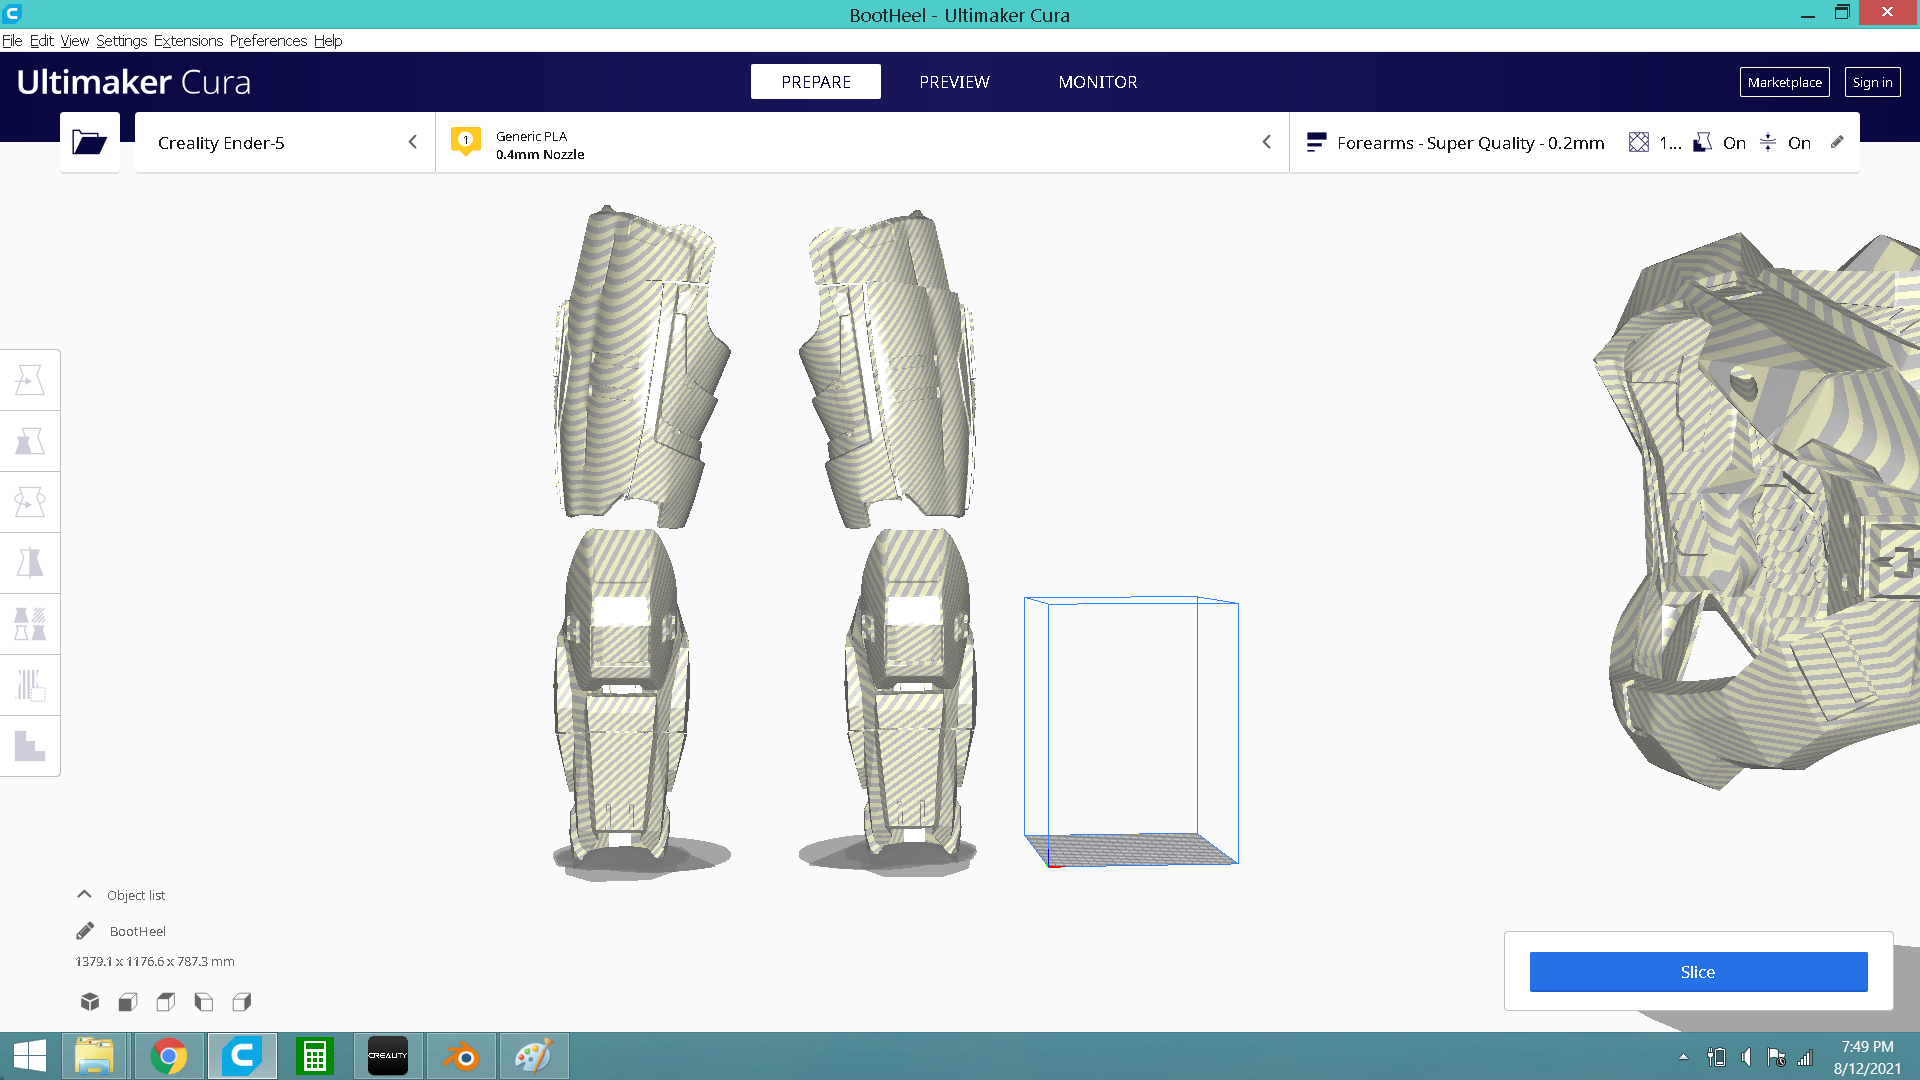
Task: Open Blender from taskbar
Action: pyautogui.click(x=461, y=1056)
